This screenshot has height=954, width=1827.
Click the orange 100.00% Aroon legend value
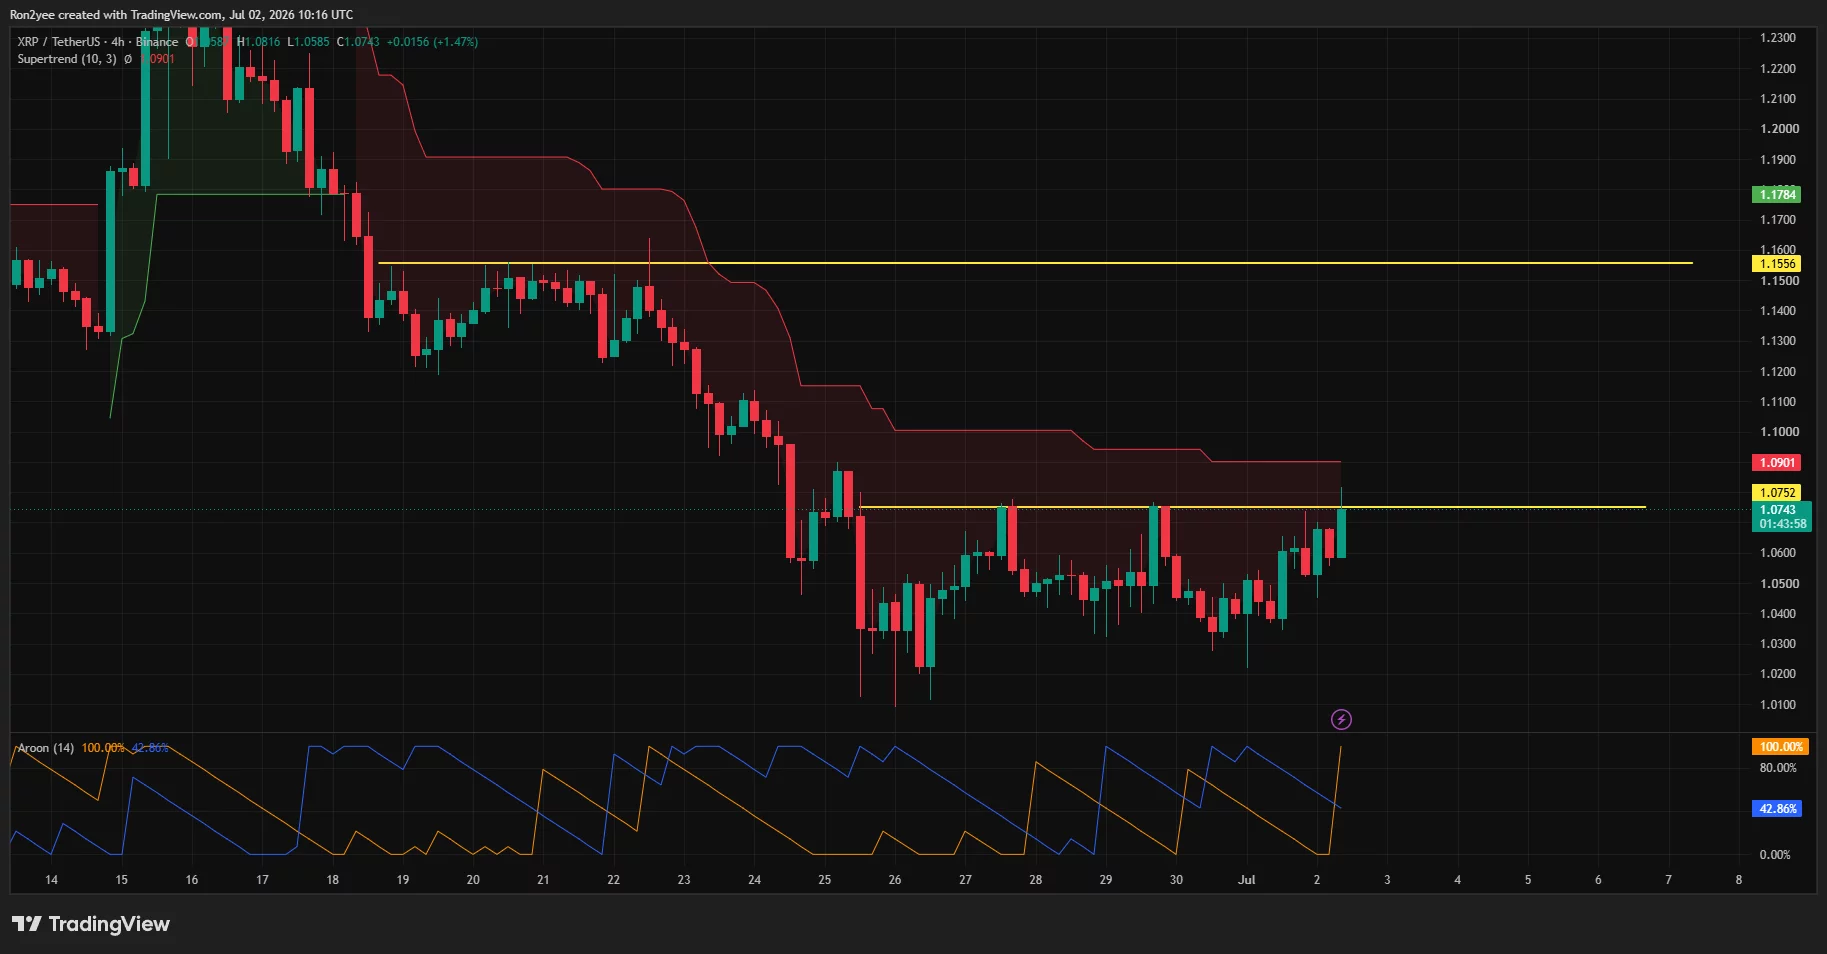point(103,748)
